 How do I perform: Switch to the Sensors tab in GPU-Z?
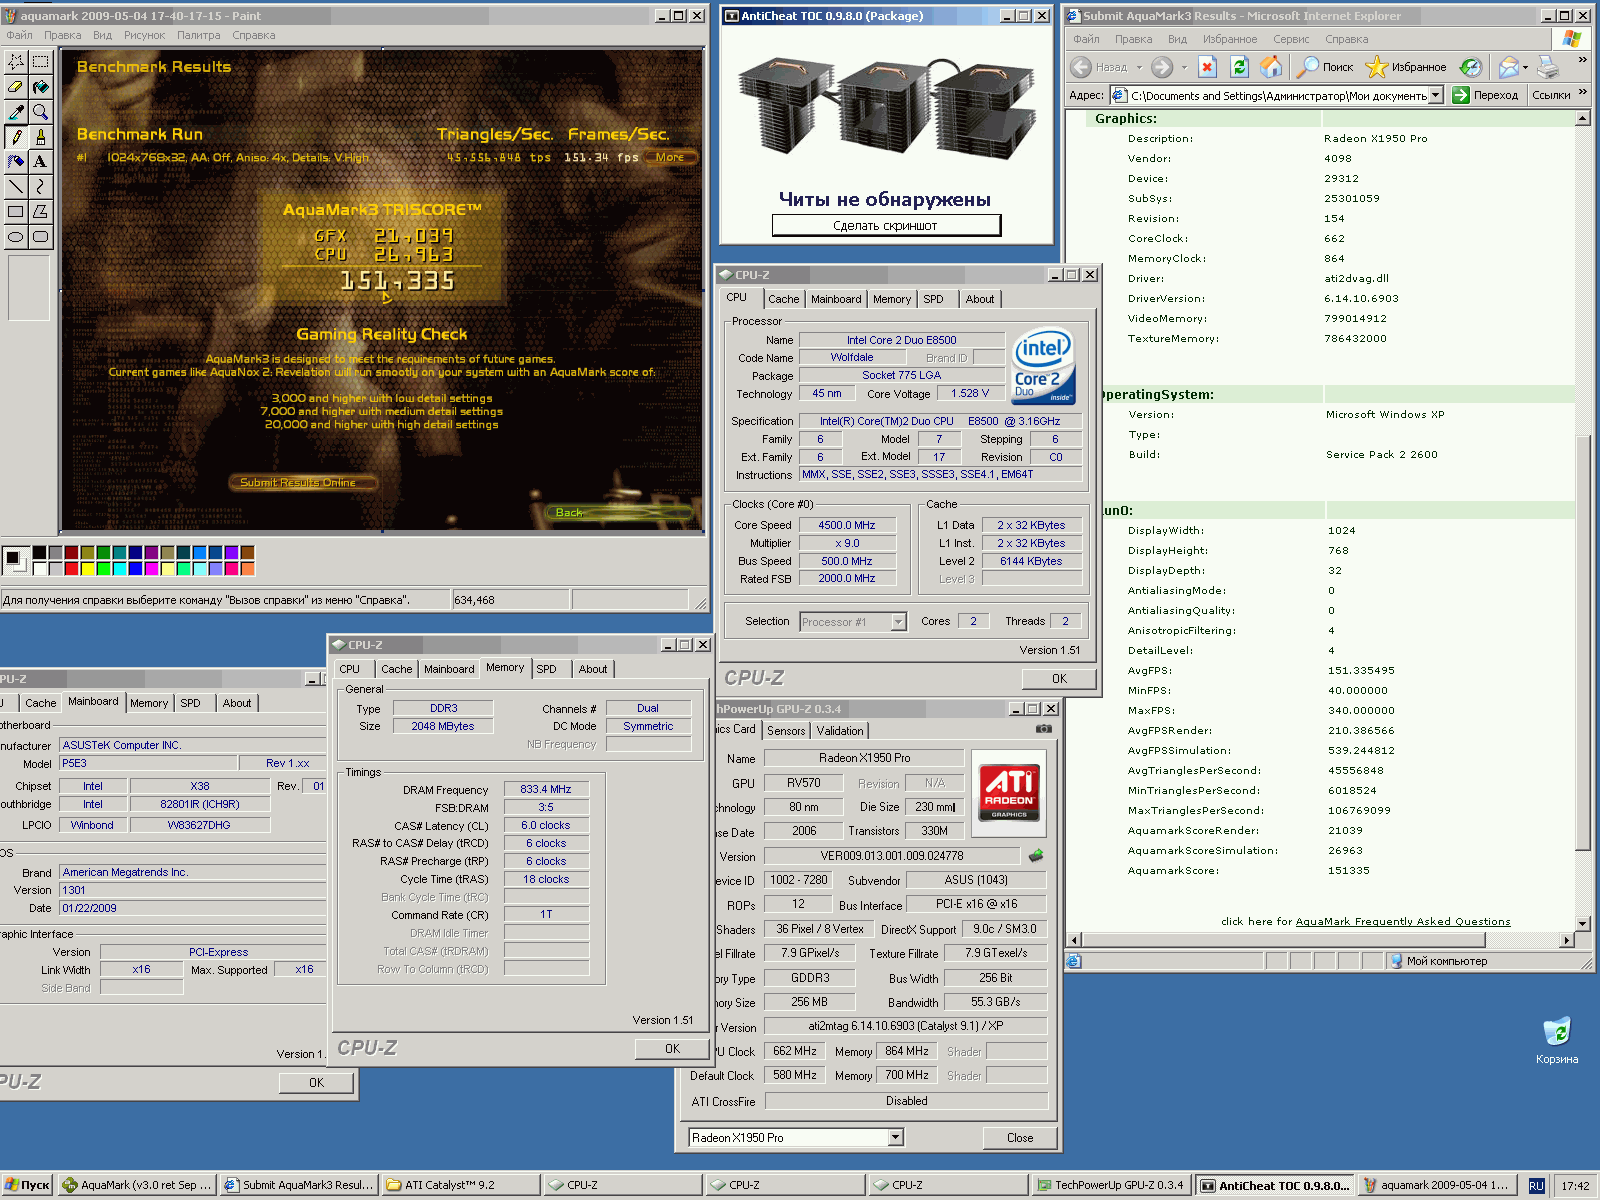(x=786, y=731)
